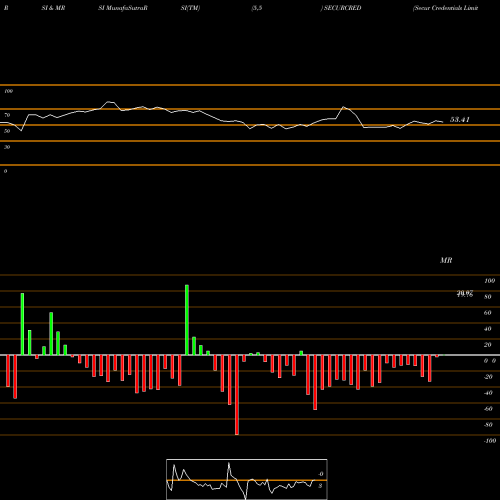
Task: Click the MR panel title label
Action: pos(446,260)
